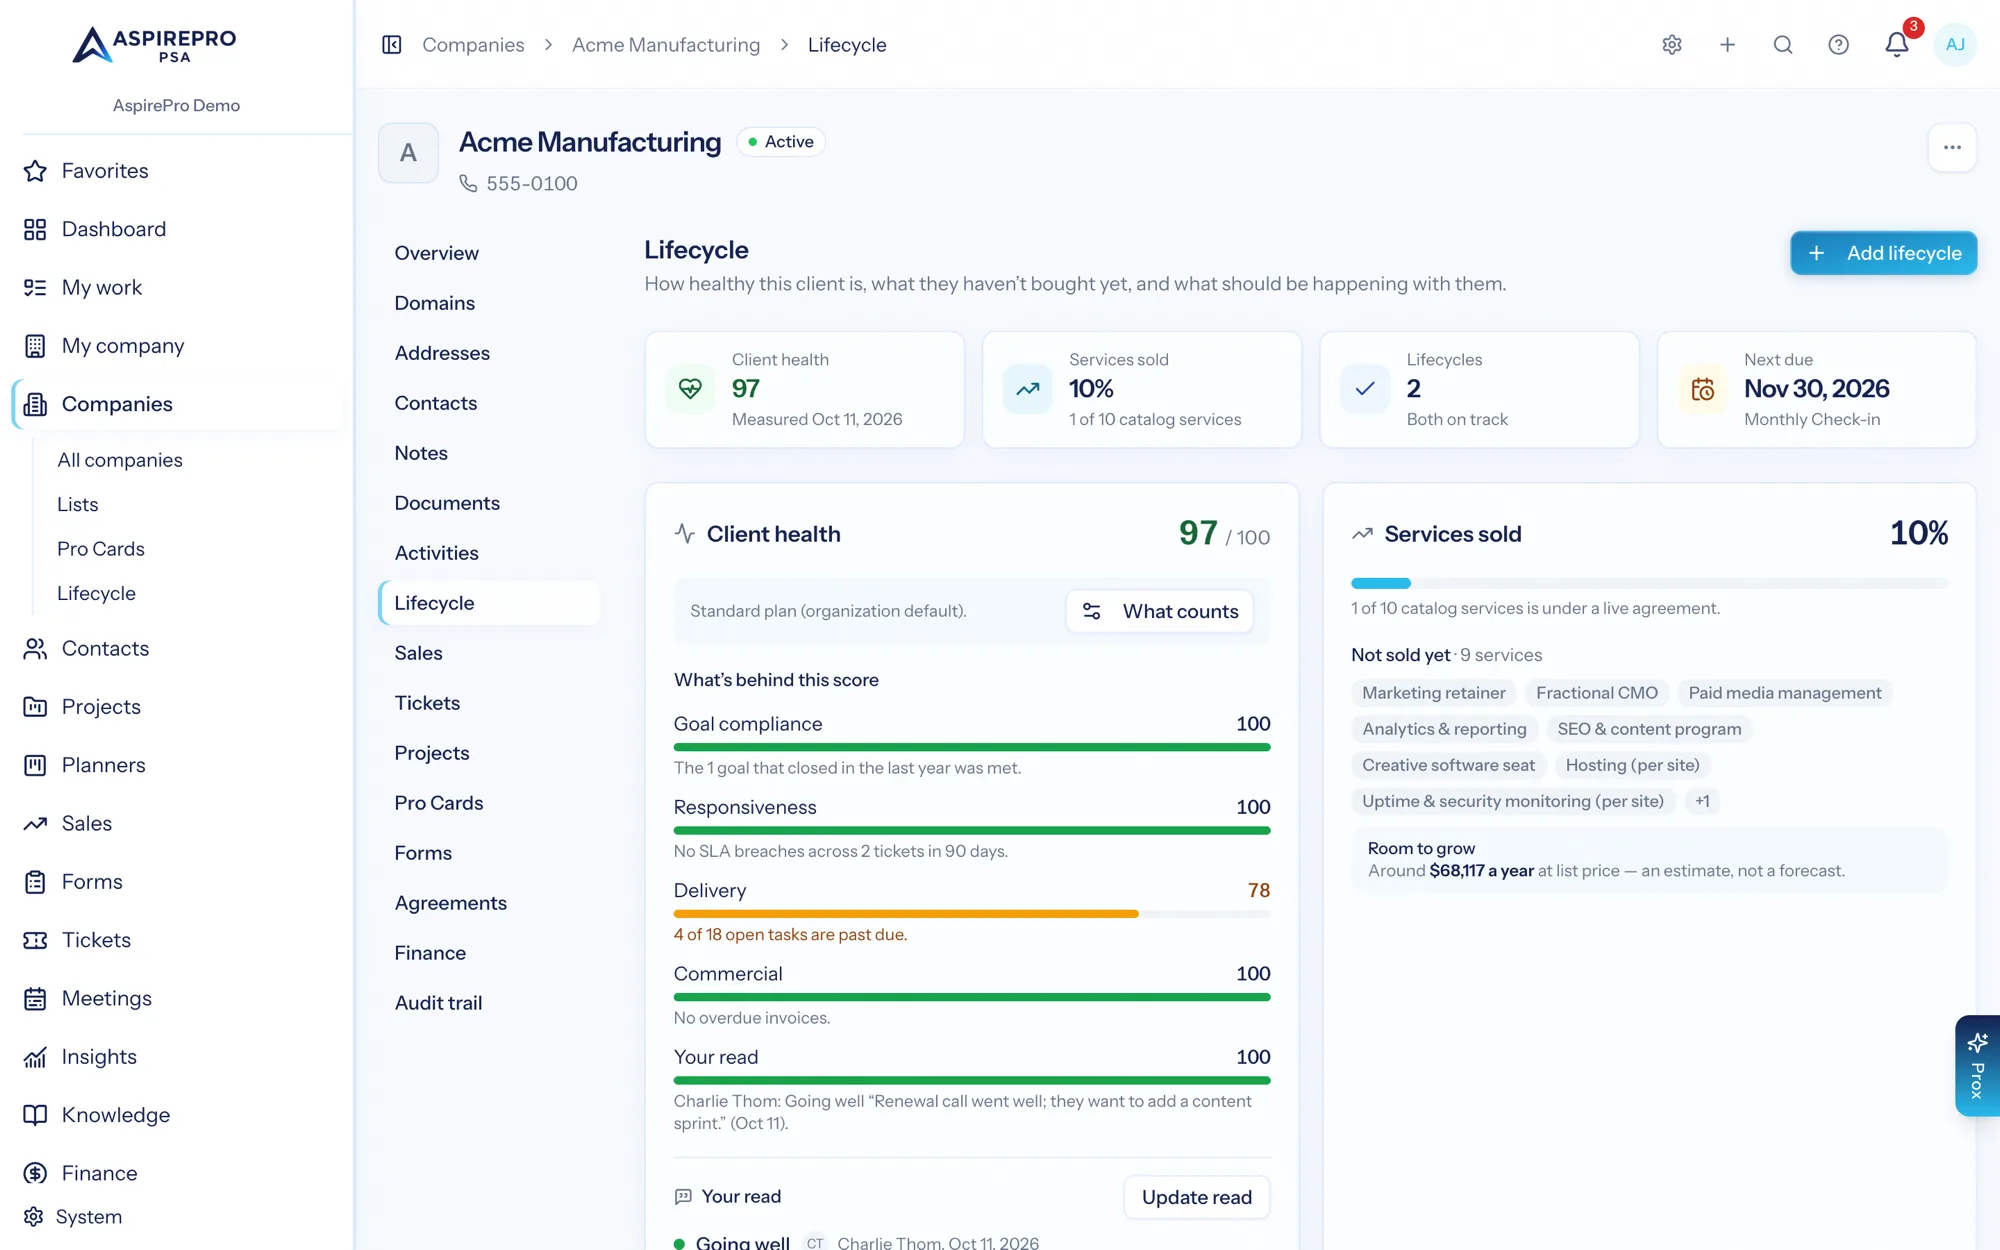This screenshot has height=1250, width=2000.
Task: Open Favorites in the sidebar
Action: pyautogui.click(x=177, y=171)
